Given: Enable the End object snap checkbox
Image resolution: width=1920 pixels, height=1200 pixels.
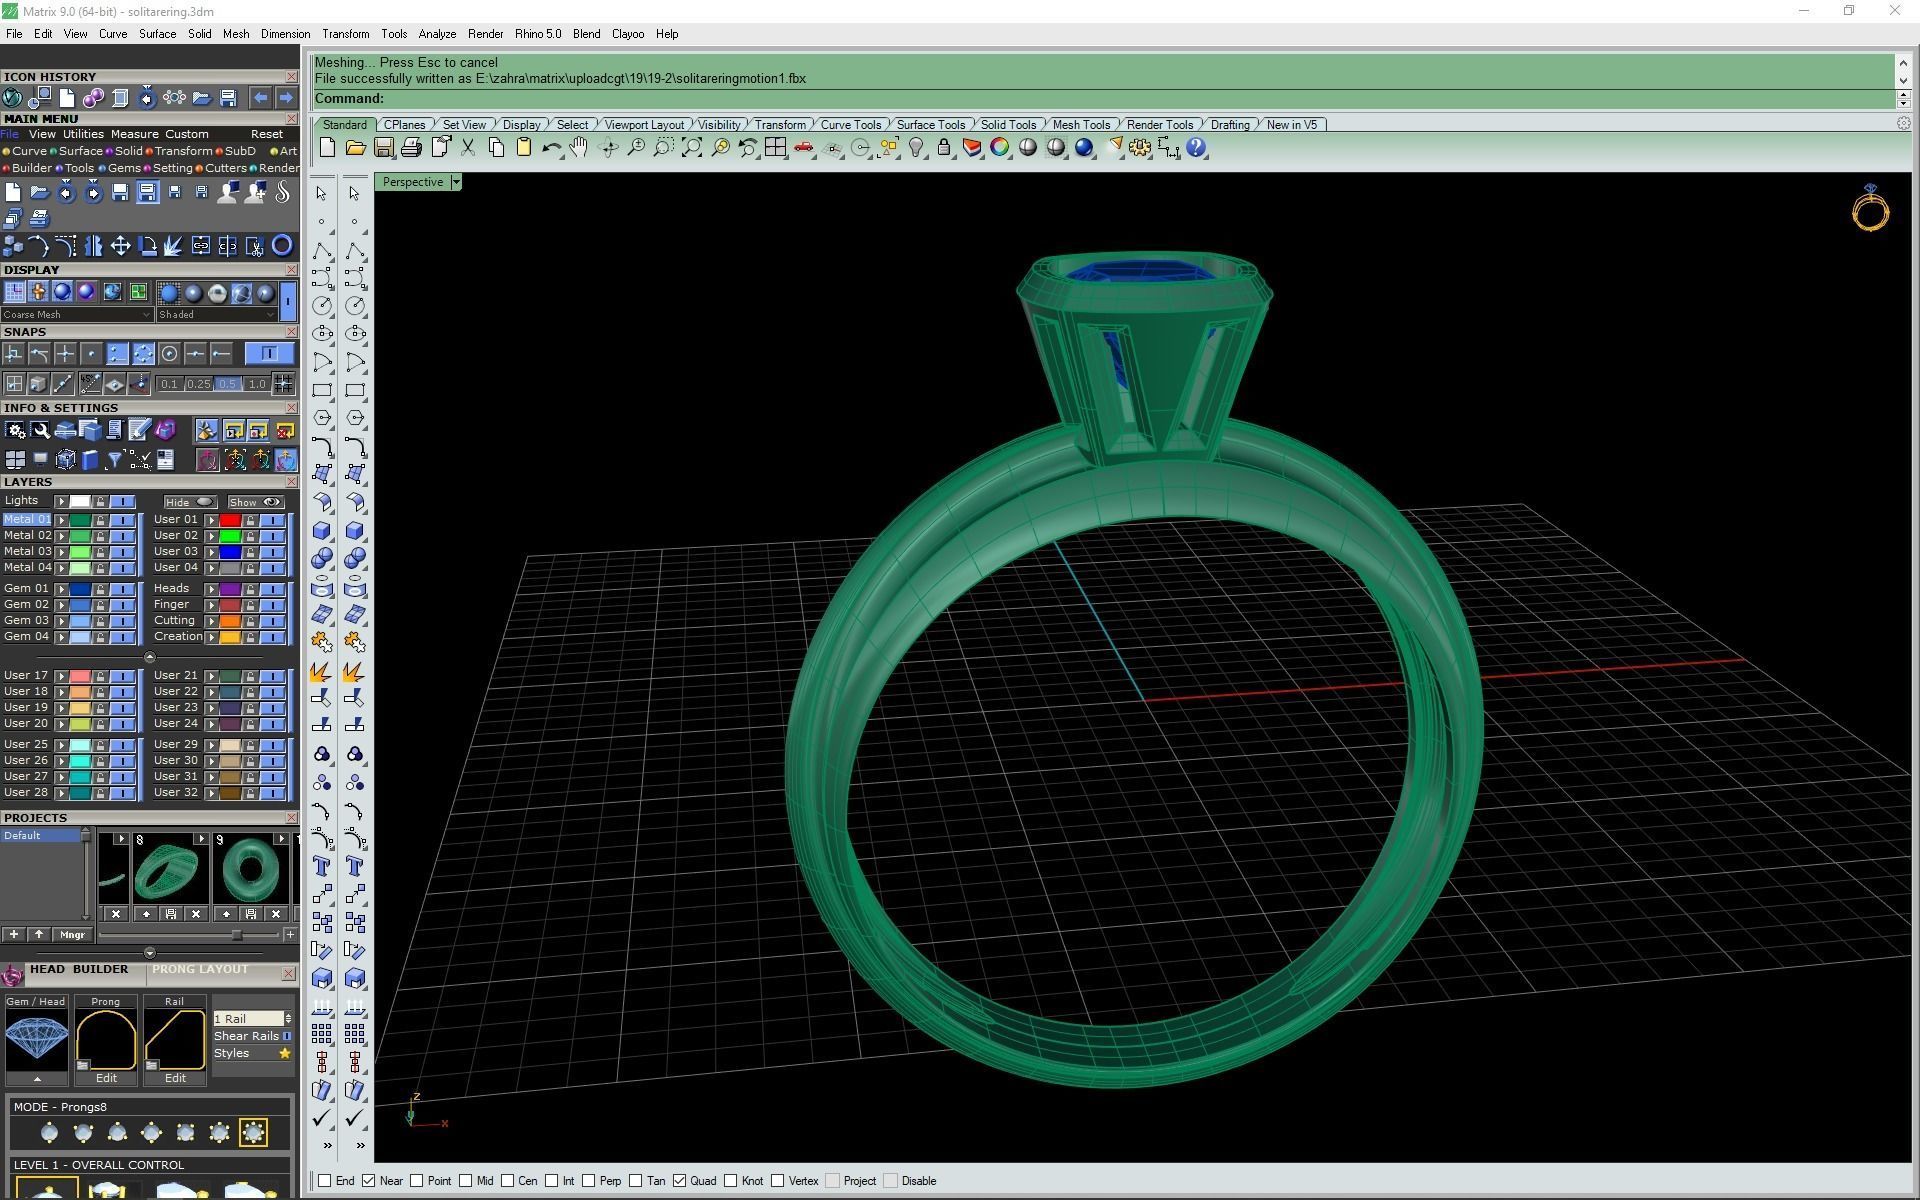Looking at the screenshot, I should tap(325, 1181).
